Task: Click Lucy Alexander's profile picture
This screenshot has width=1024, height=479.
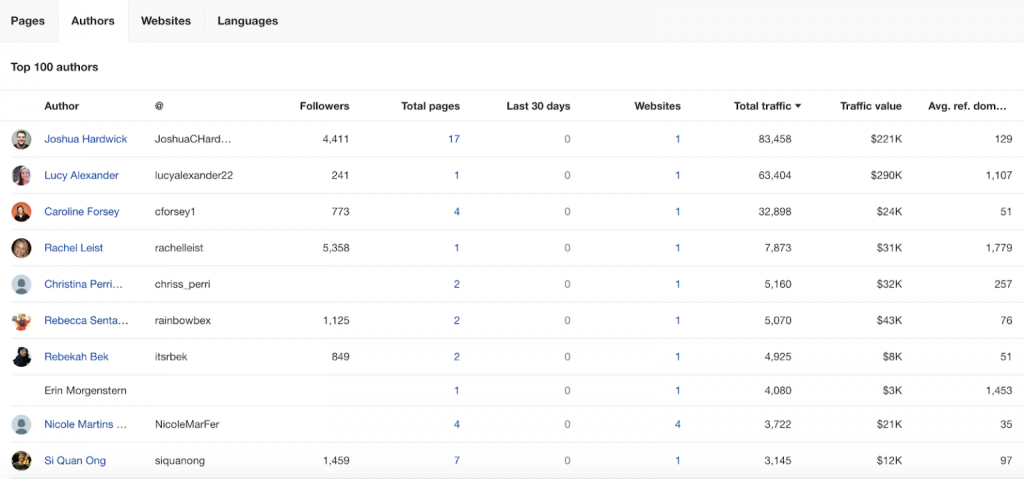Action: click(22, 176)
